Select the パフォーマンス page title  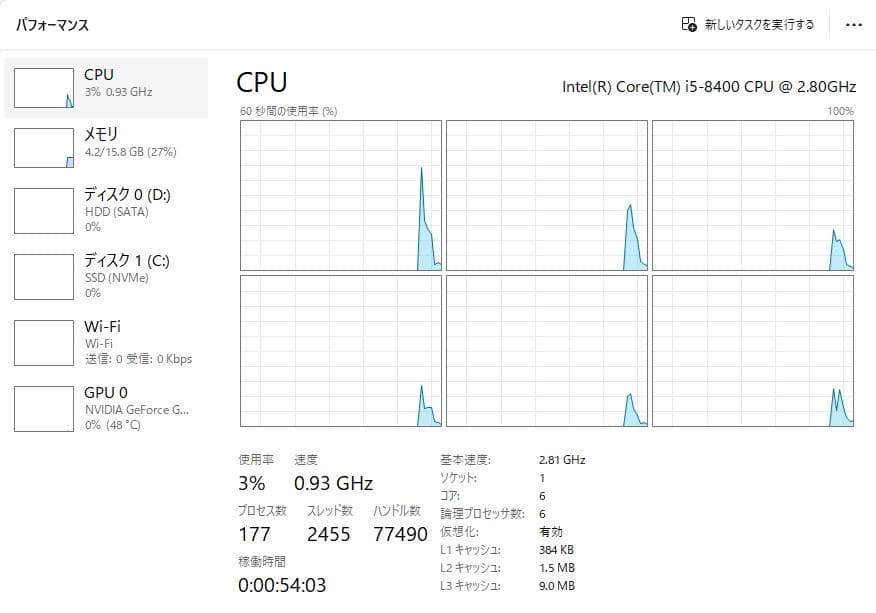coord(52,23)
